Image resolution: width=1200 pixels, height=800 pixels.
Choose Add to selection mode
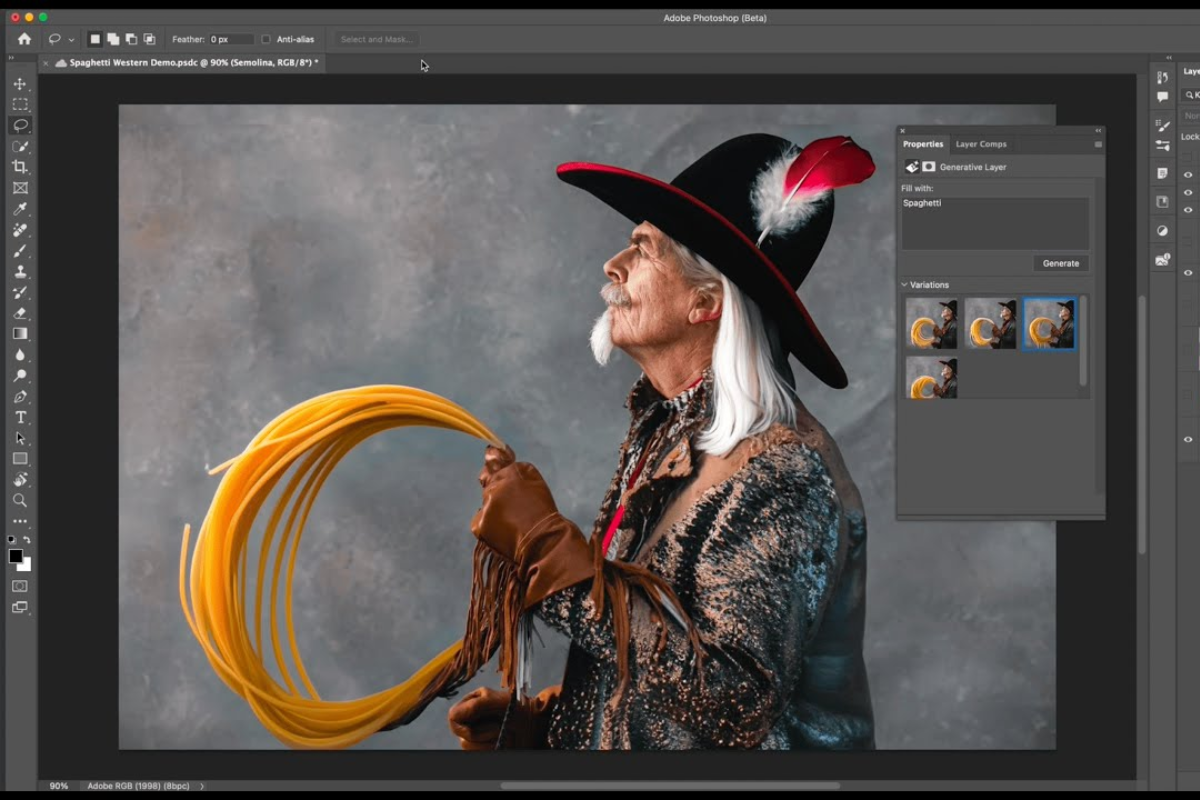[113, 40]
